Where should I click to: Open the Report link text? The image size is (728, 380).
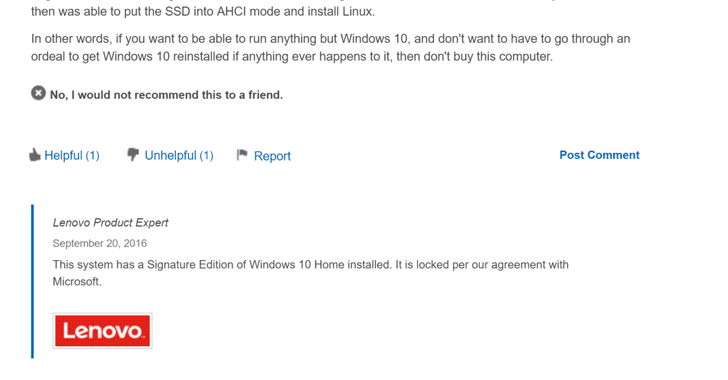(x=272, y=156)
